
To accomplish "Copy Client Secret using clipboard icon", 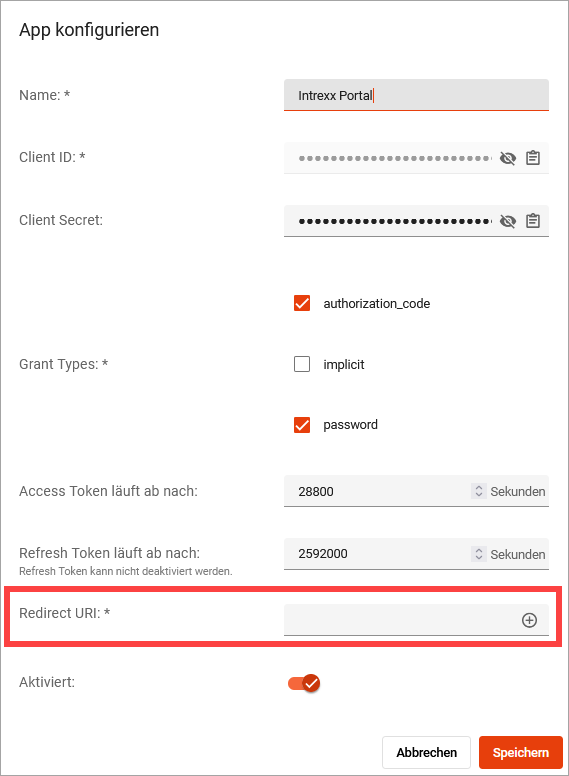I will [x=533, y=221].
